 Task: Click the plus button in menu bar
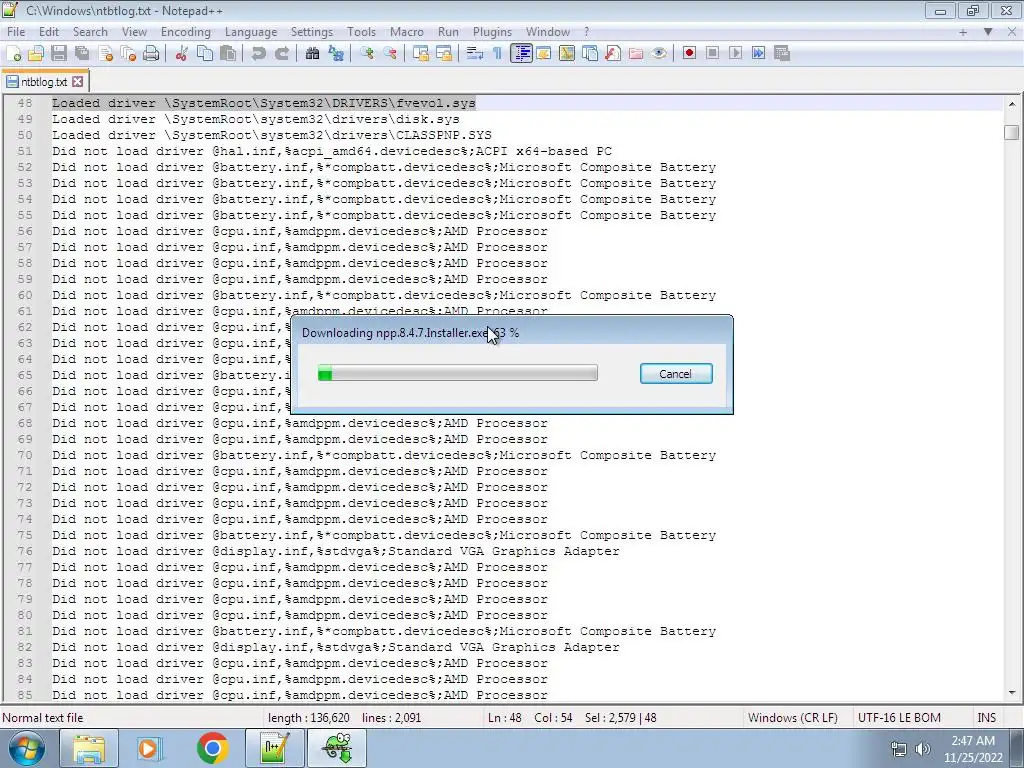click(x=963, y=32)
